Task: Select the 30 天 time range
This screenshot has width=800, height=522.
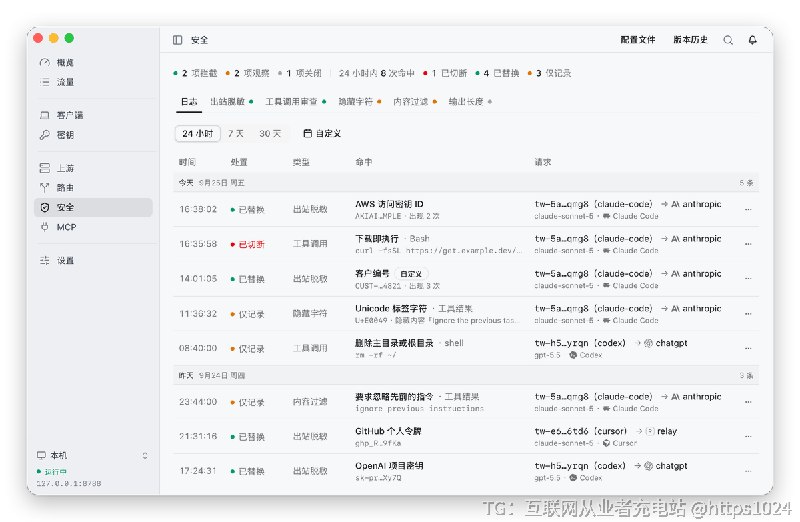Action: (x=270, y=133)
